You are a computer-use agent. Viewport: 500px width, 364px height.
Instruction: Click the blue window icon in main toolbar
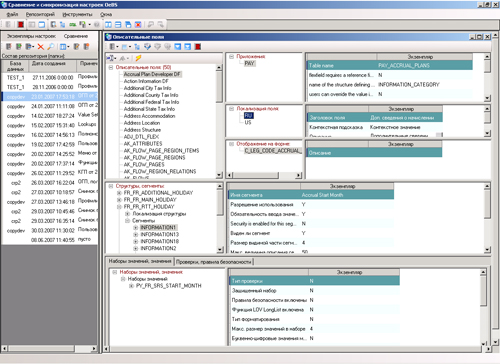pyautogui.click(x=42, y=25)
